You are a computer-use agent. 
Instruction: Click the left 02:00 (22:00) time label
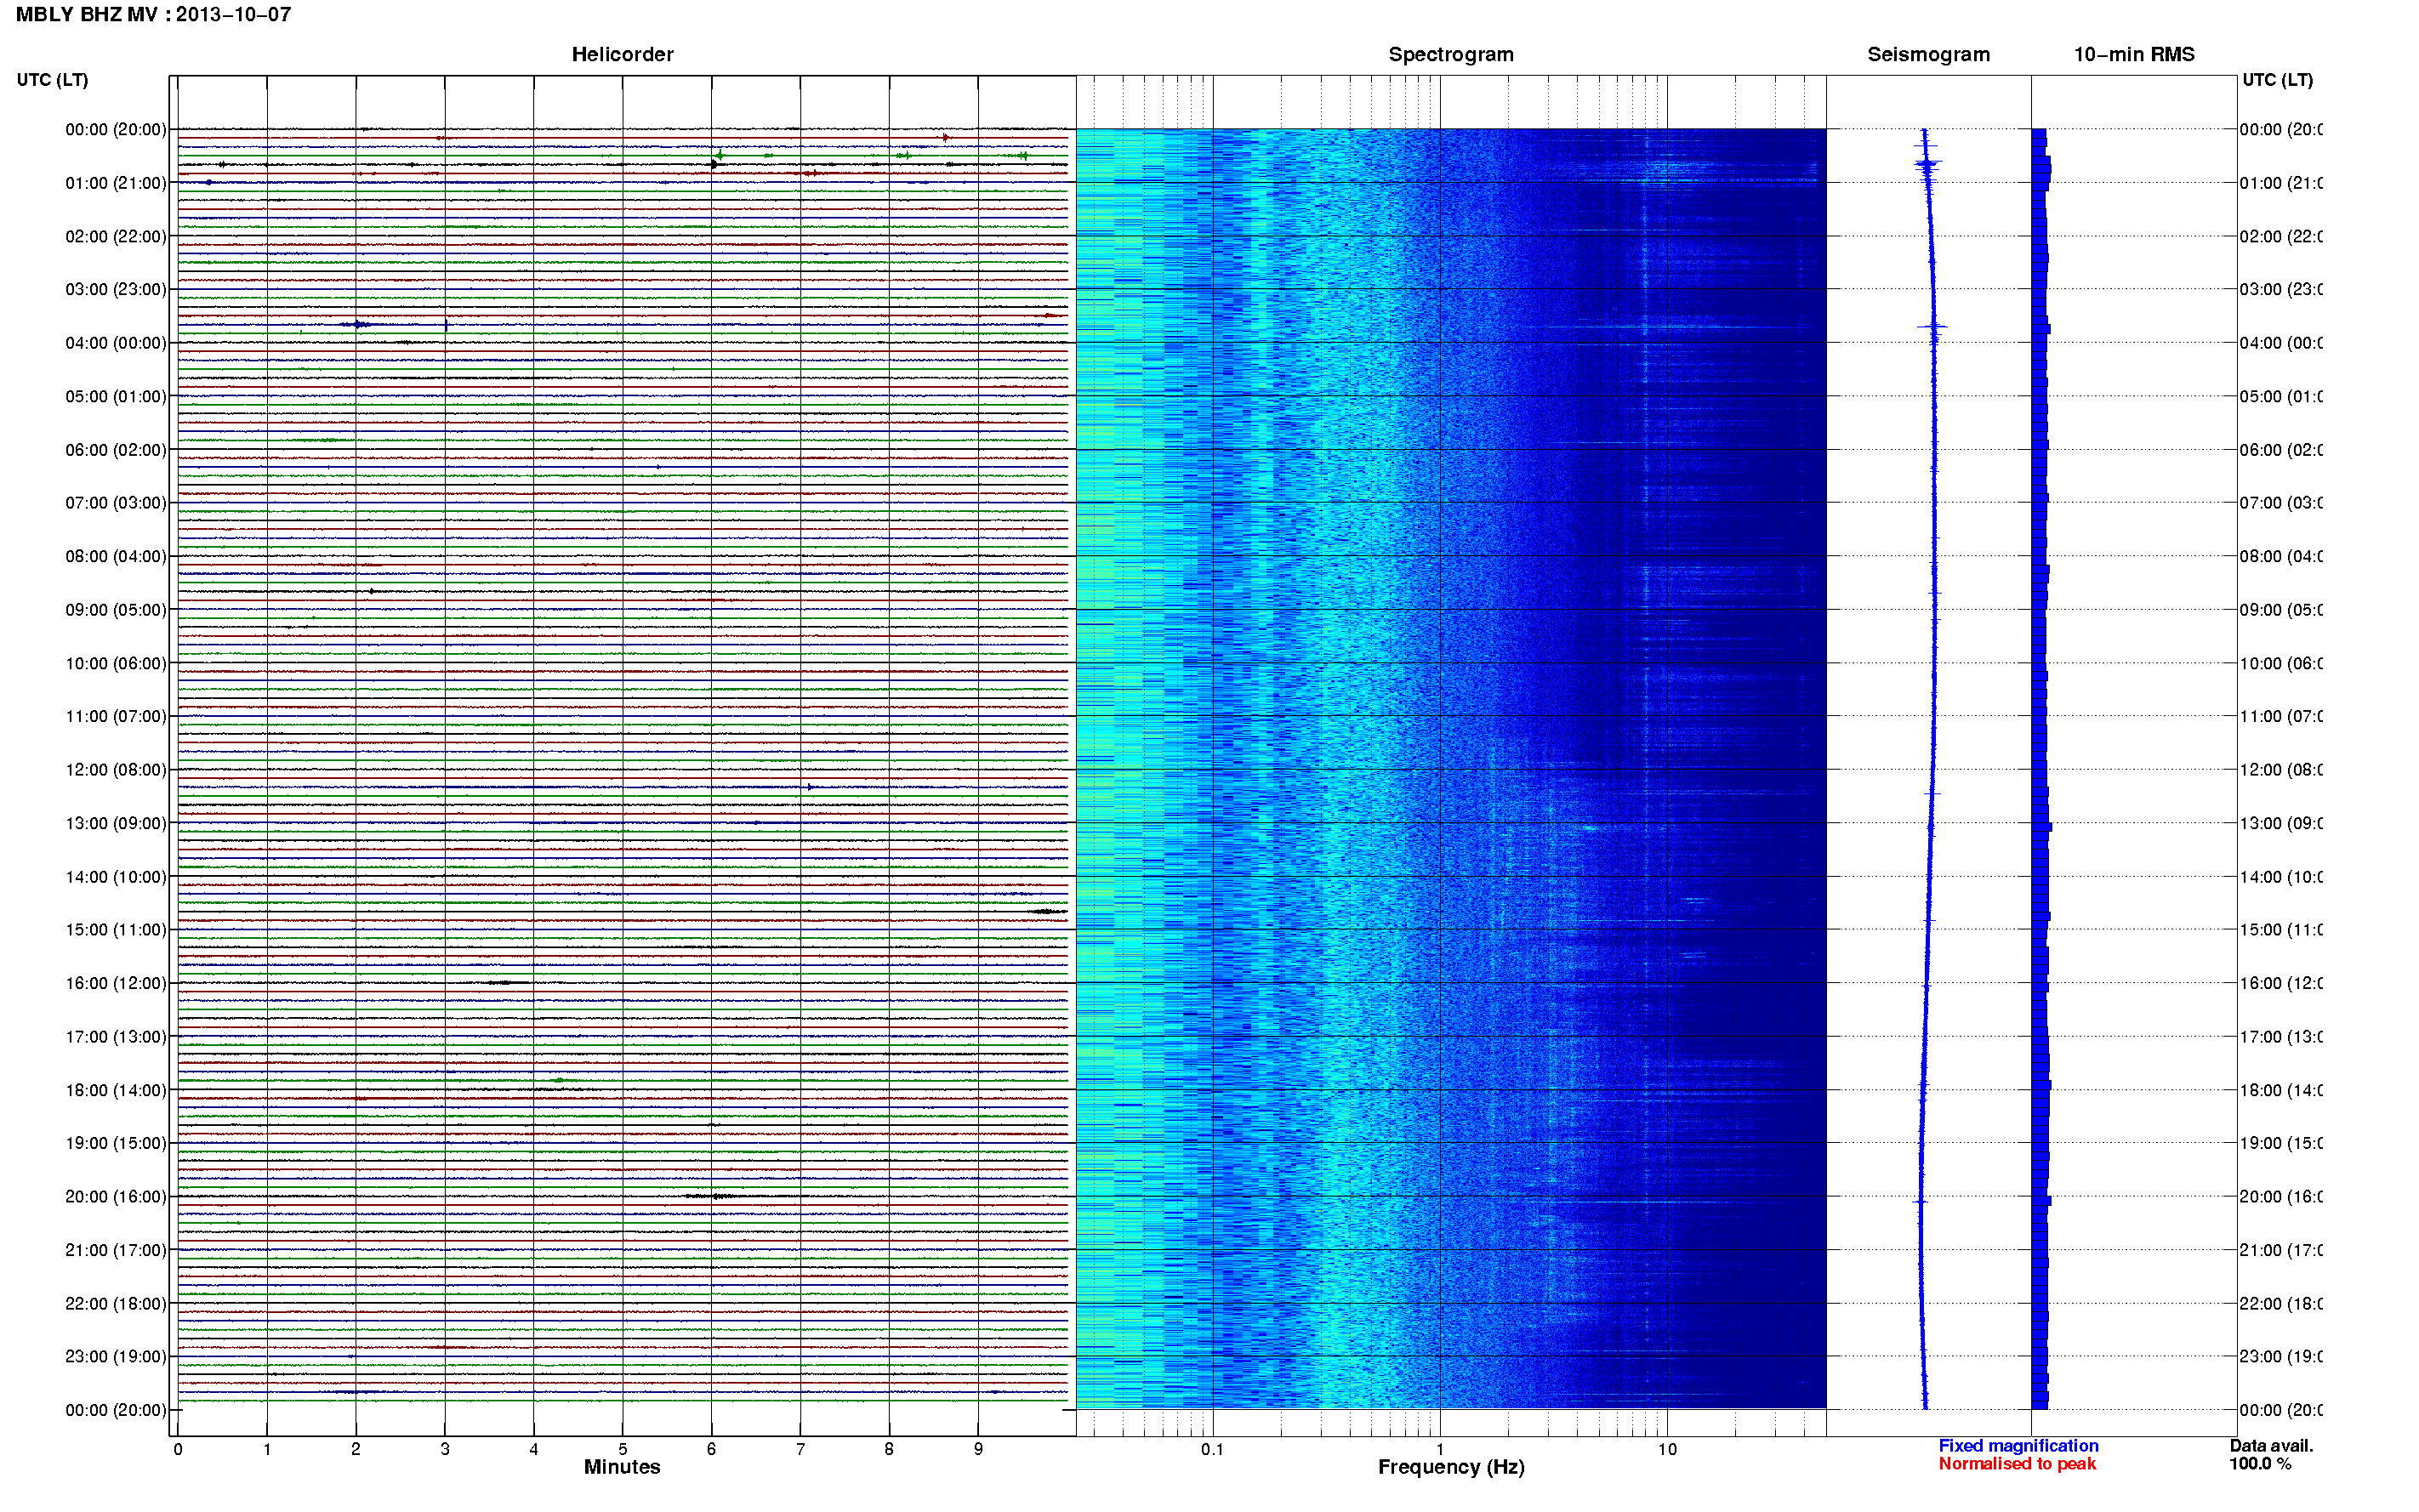tap(116, 237)
